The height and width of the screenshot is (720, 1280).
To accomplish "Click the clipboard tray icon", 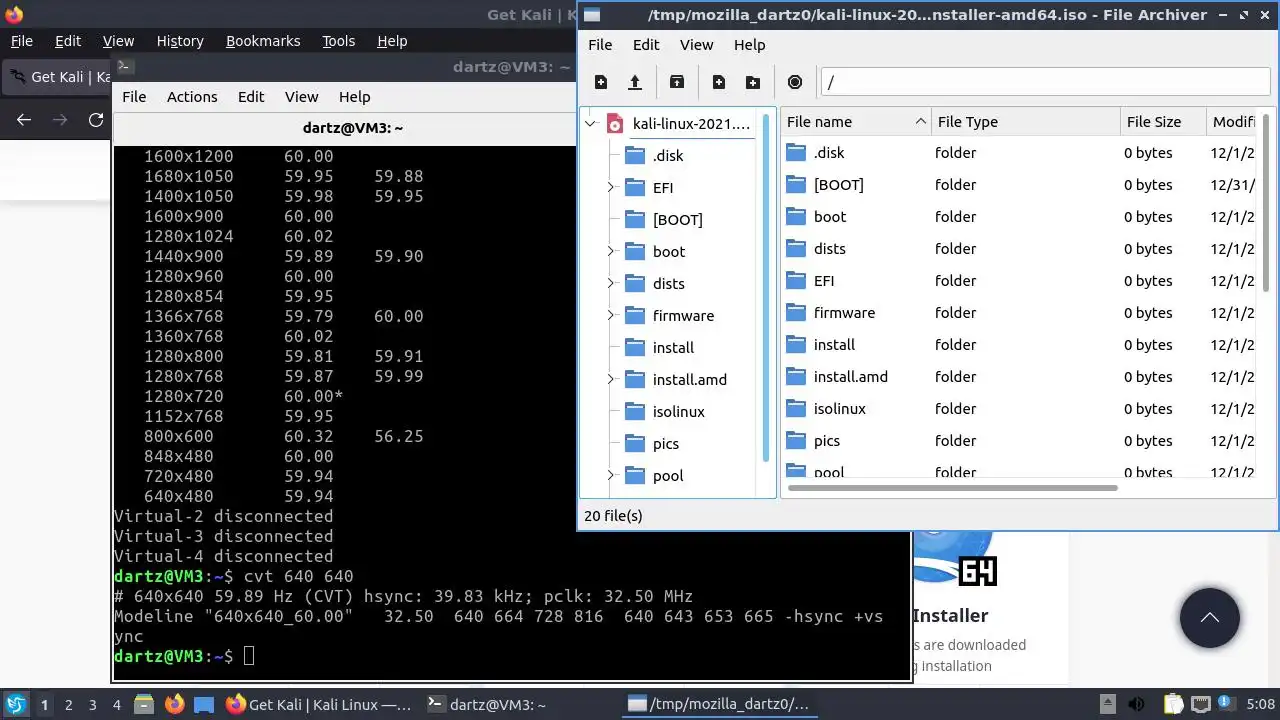I will [x=1172, y=704].
